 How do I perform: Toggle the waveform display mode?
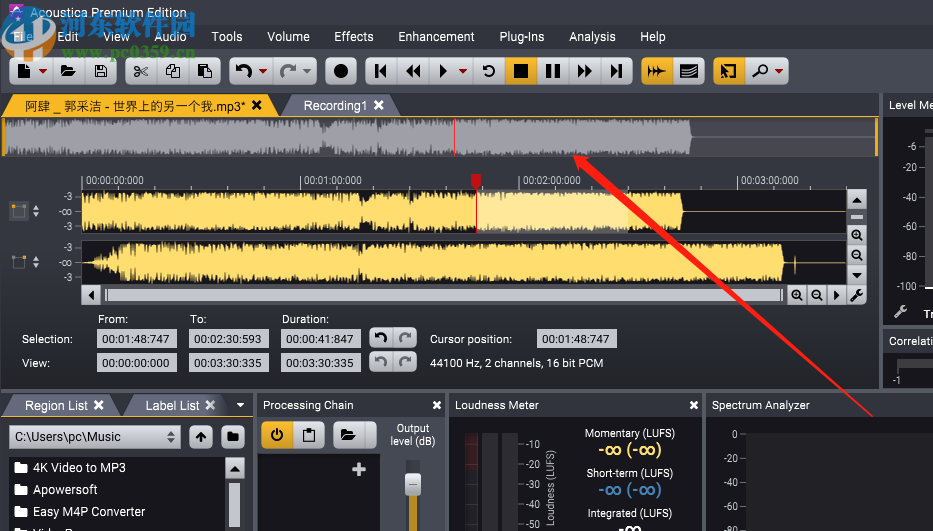pyautogui.click(x=657, y=71)
